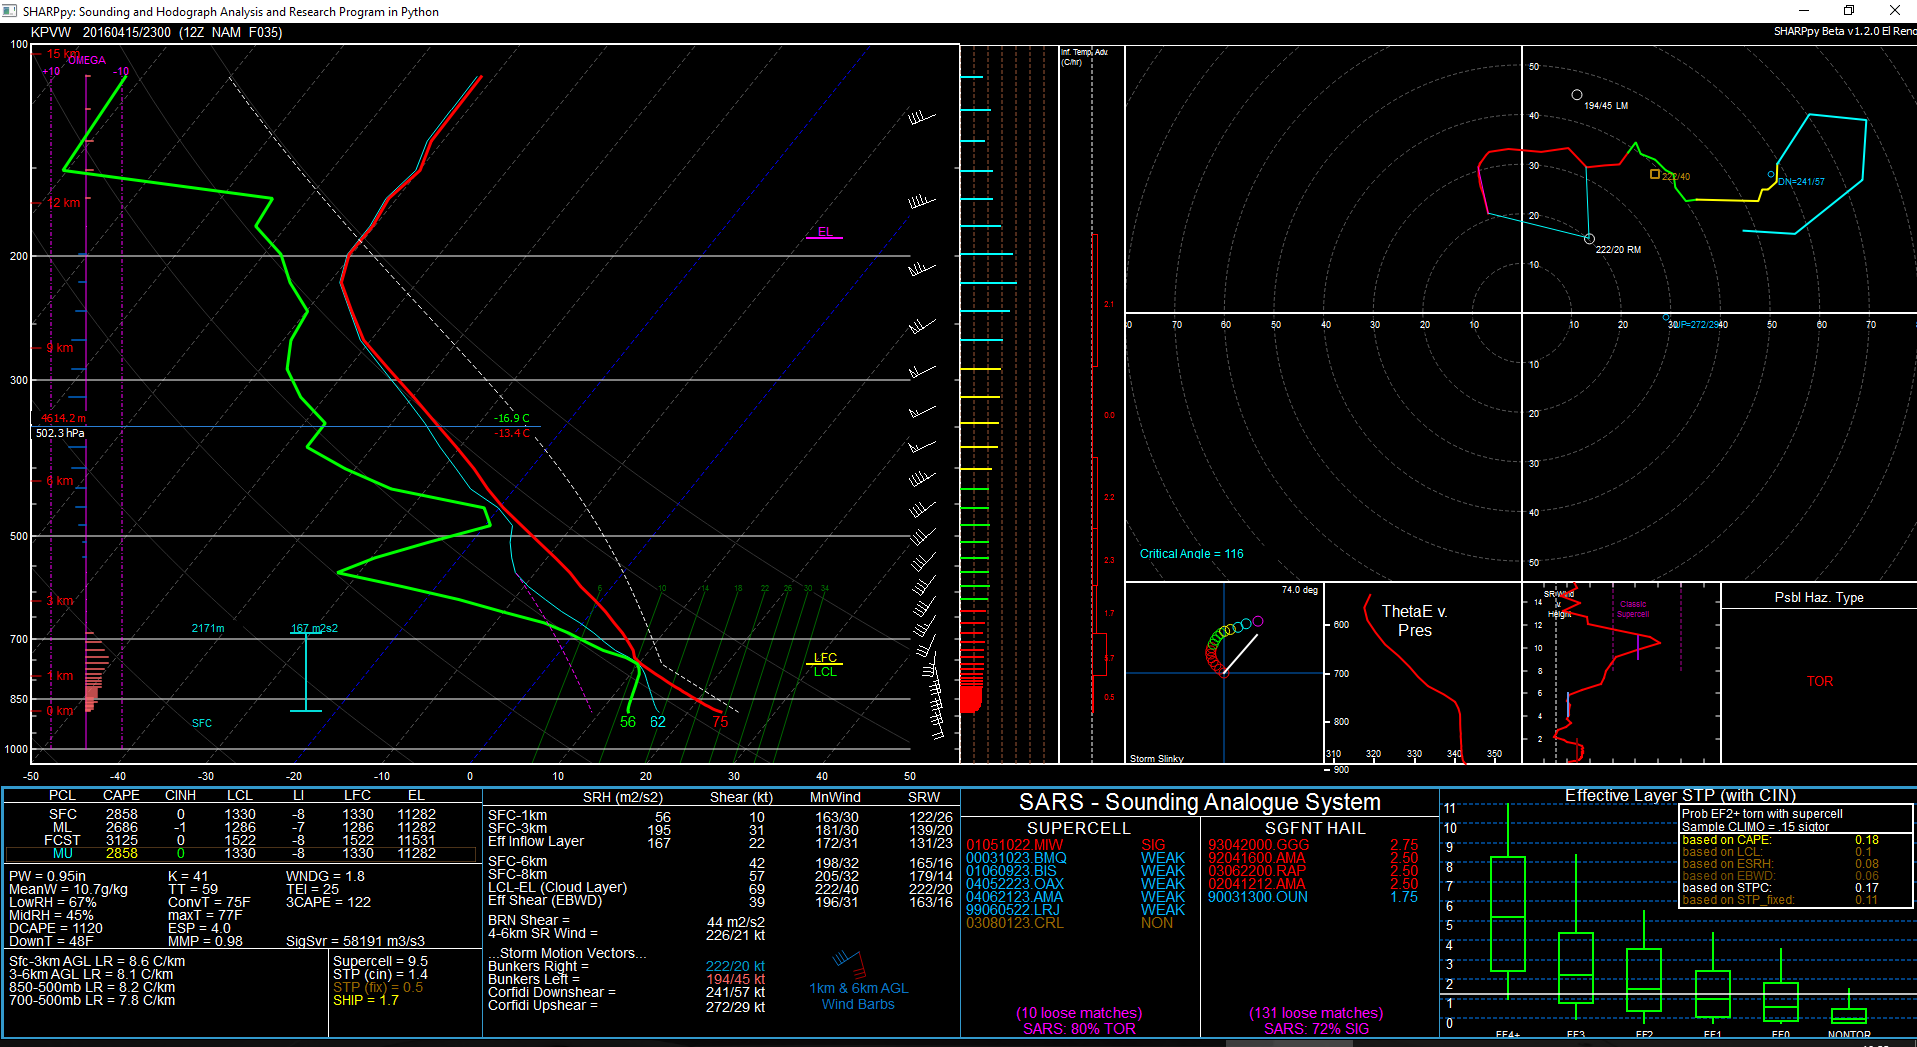Image resolution: width=1917 pixels, height=1047 pixels.
Task: Click the 194/45 LM left-mover circle
Action: click(x=1577, y=95)
